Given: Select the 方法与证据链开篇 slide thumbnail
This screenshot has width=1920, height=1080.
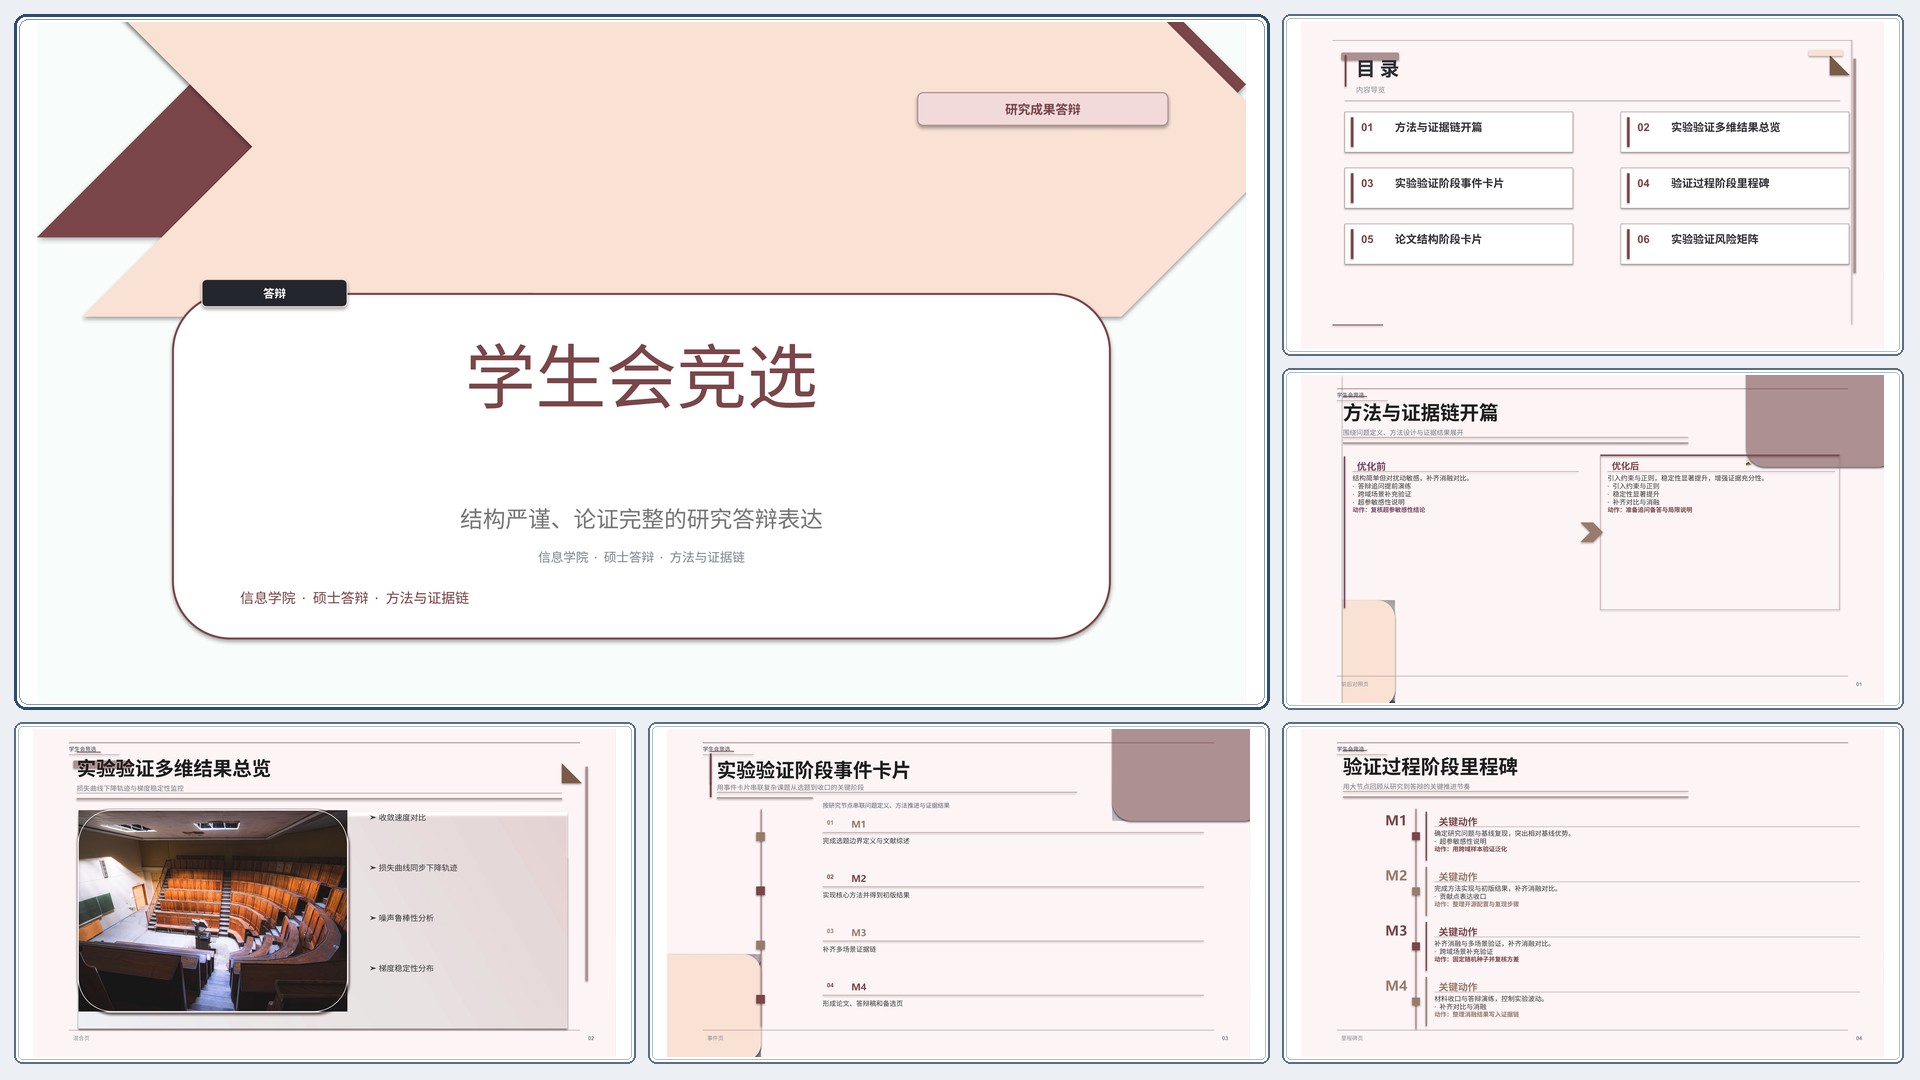Looking at the screenshot, I should click(1592, 539).
